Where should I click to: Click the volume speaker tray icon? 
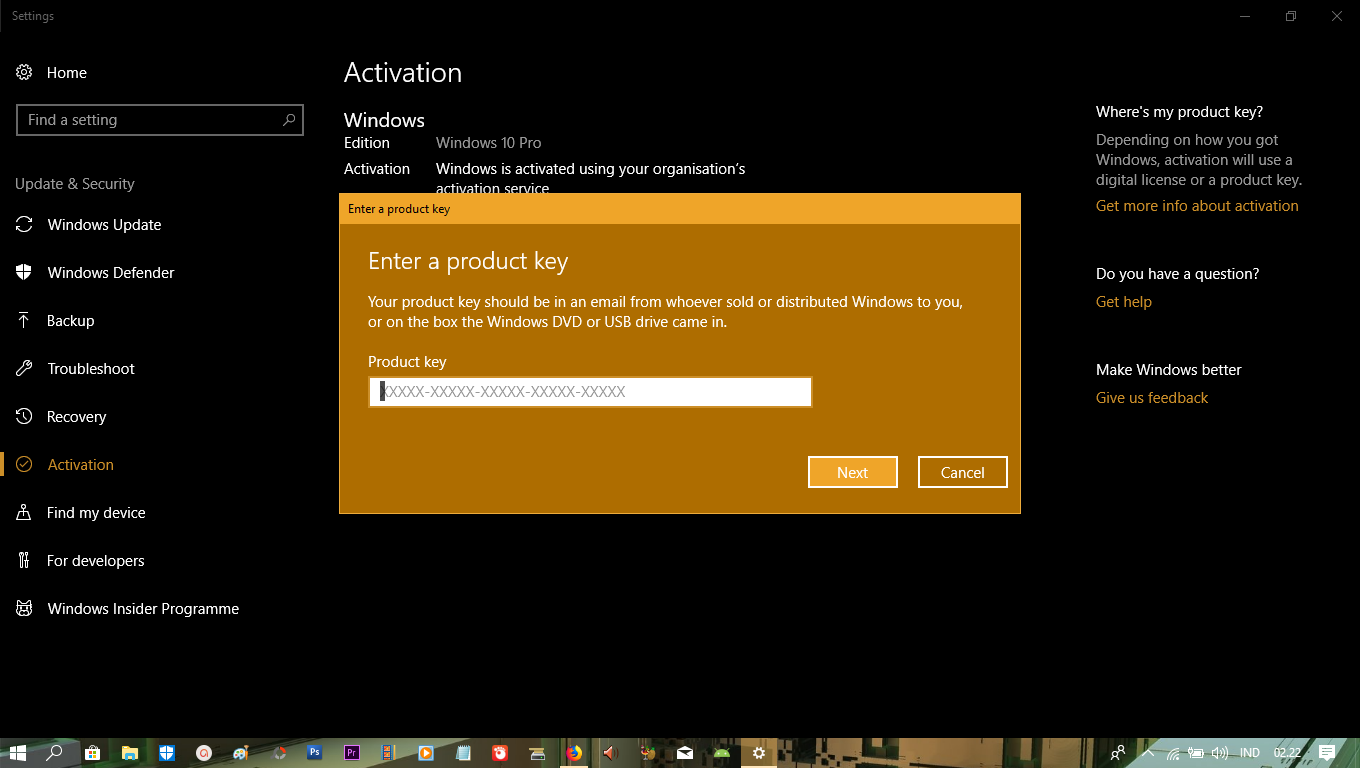tap(1219, 753)
